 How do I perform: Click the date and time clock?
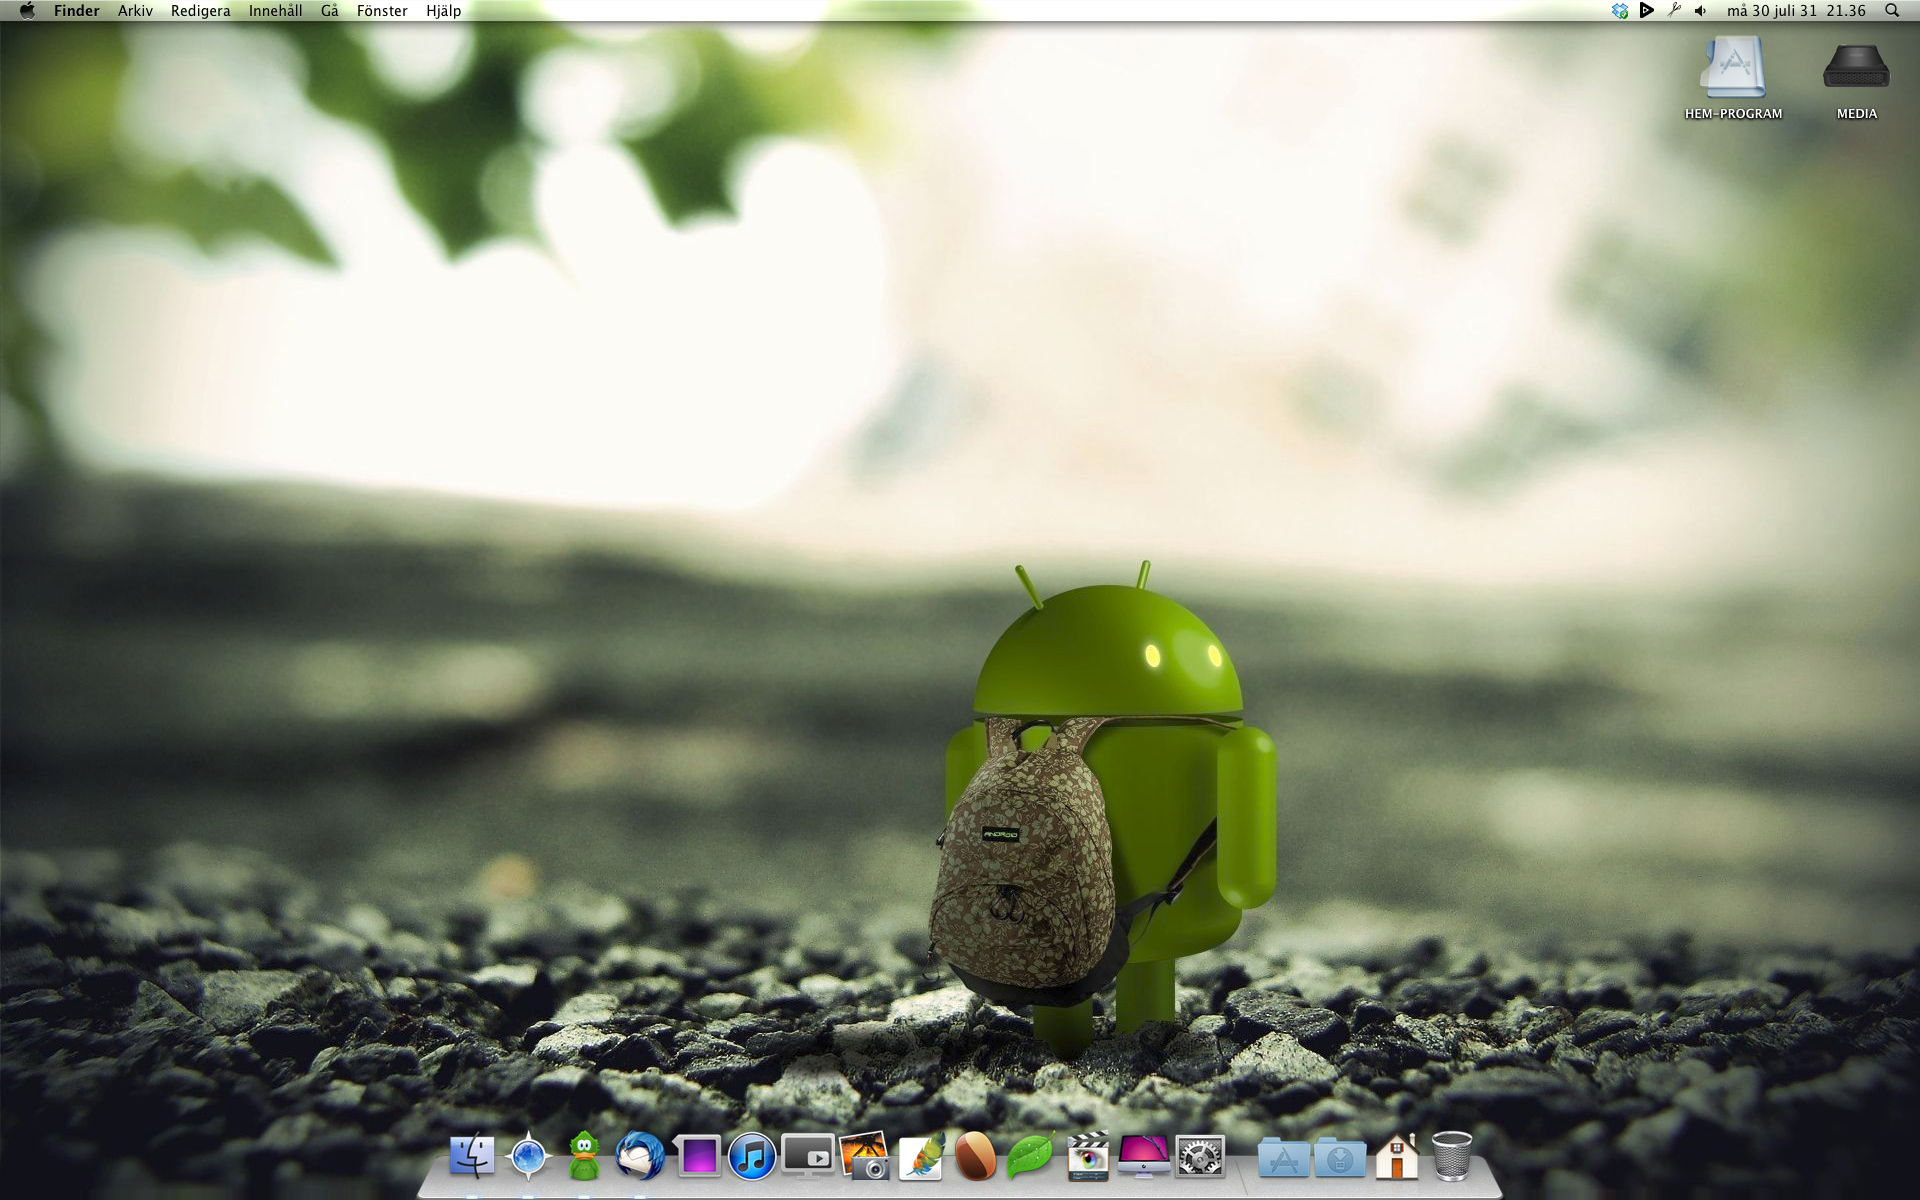coord(1796,11)
